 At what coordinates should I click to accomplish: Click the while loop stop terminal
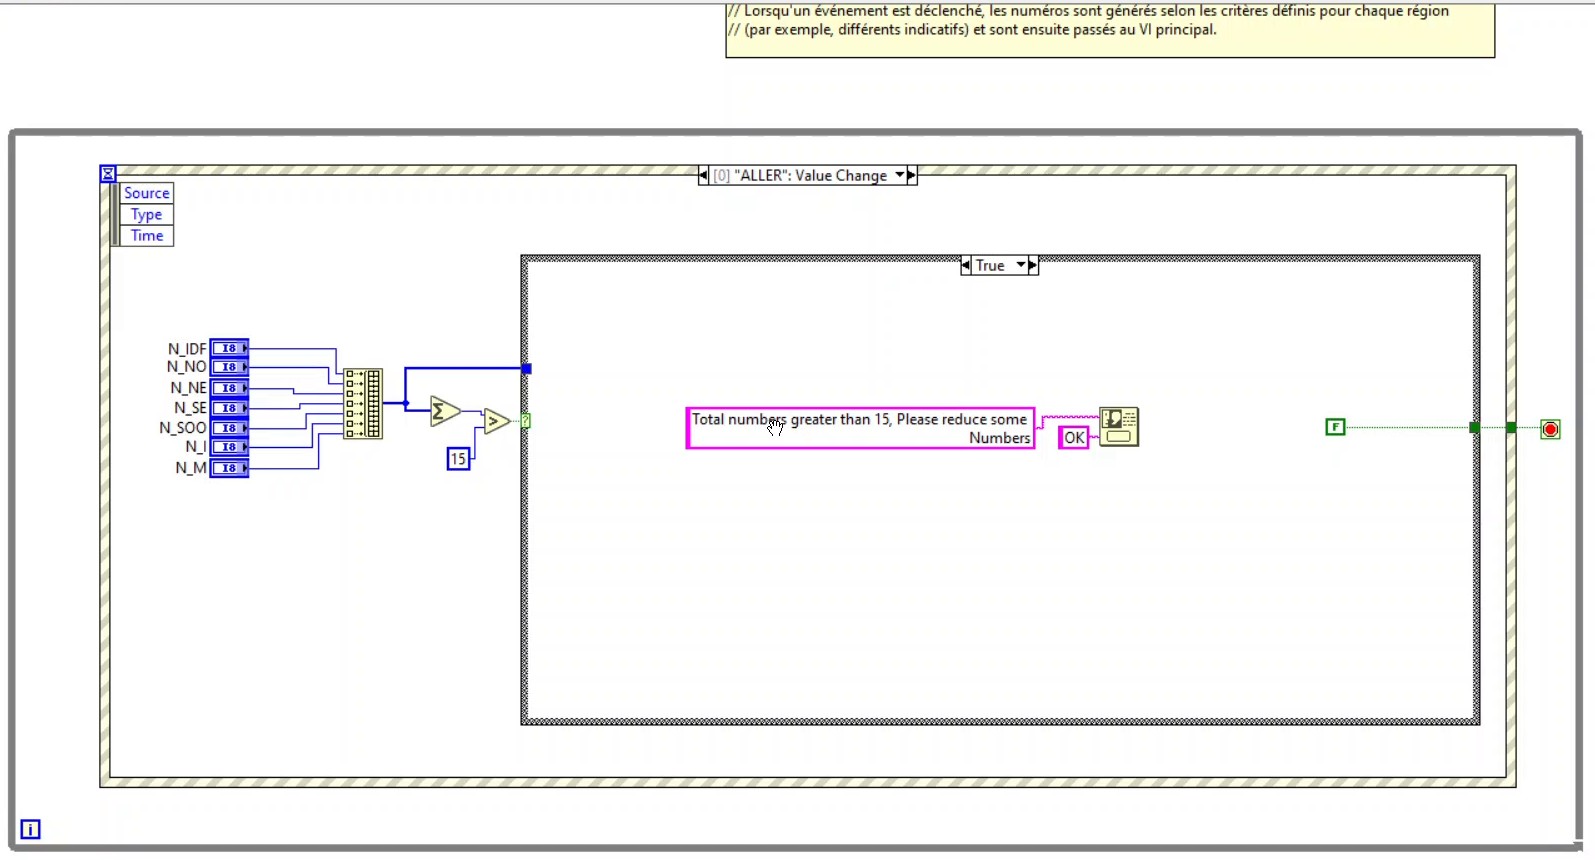[1550, 429]
